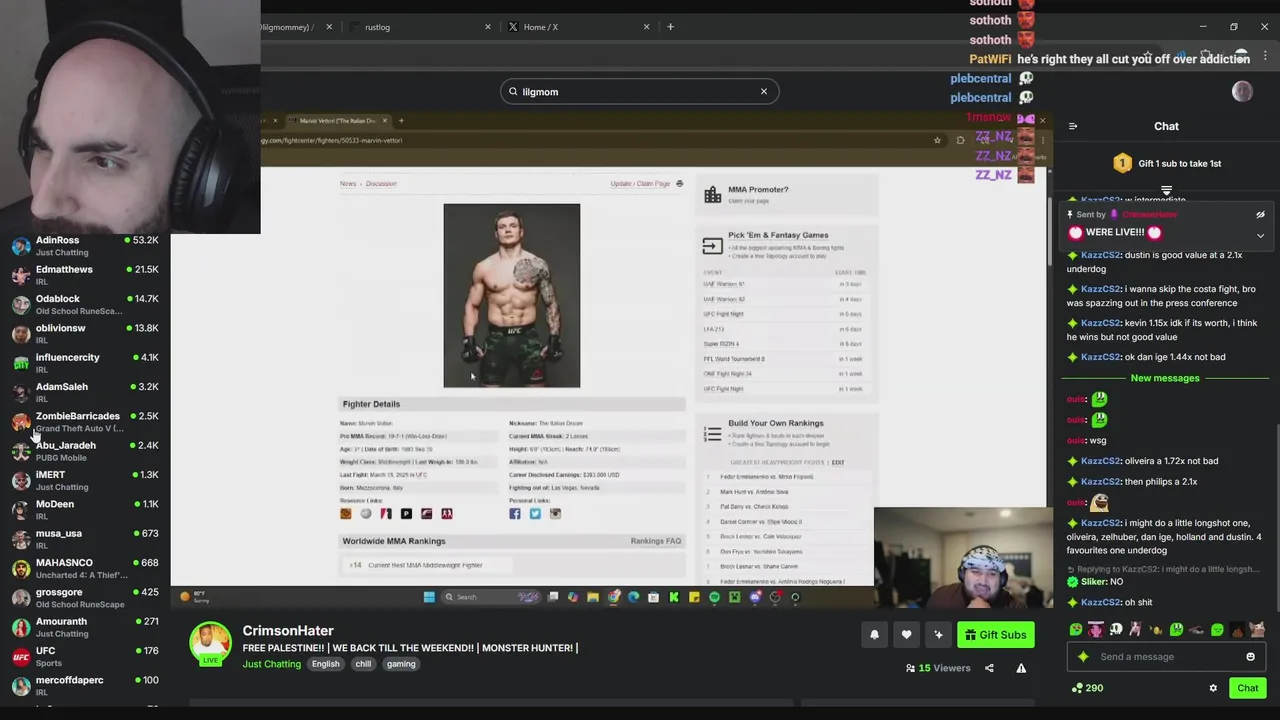
Task: Open oblivionsw channel in the sidebar
Action: (x=85, y=334)
